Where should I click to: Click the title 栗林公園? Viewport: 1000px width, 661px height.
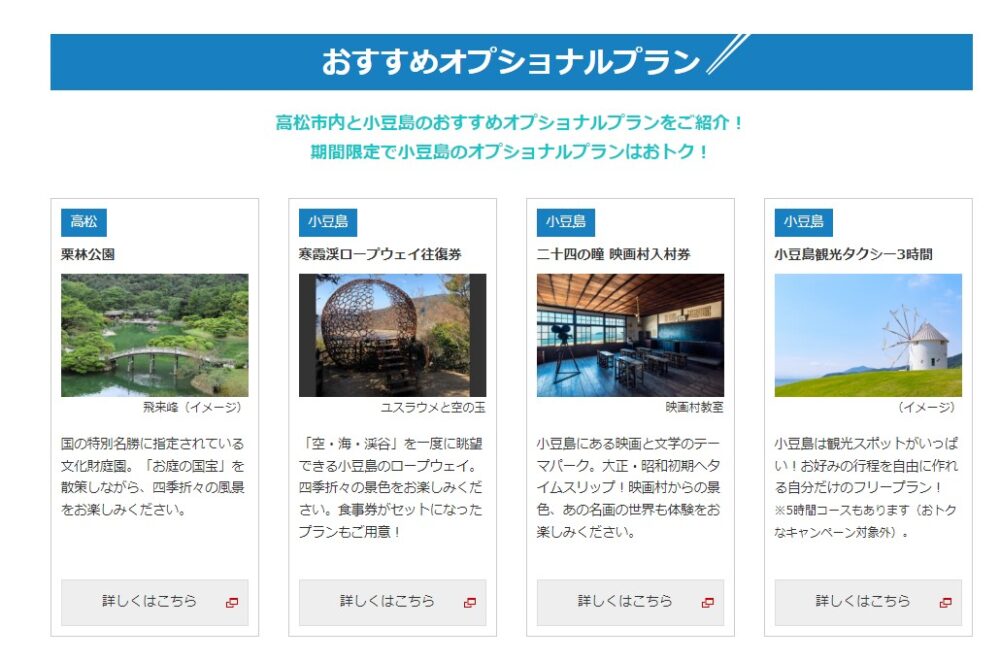click(88, 254)
